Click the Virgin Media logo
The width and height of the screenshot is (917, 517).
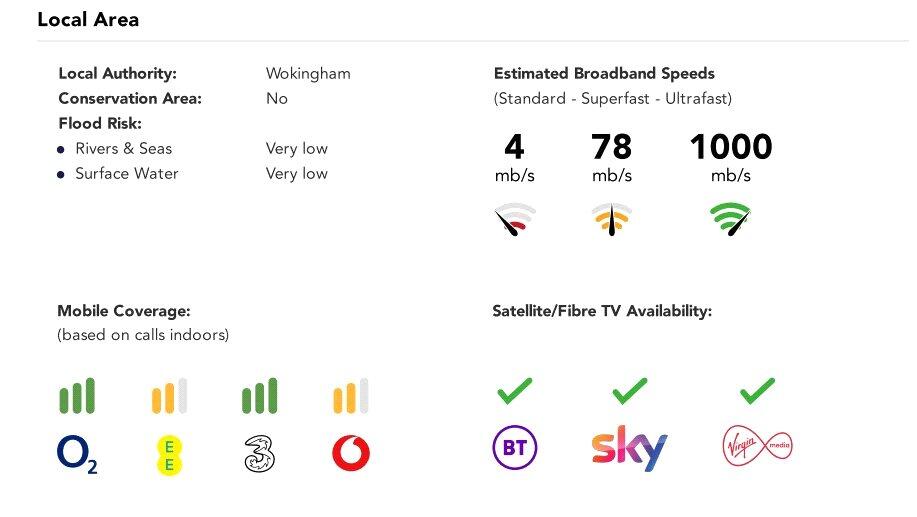(757, 447)
